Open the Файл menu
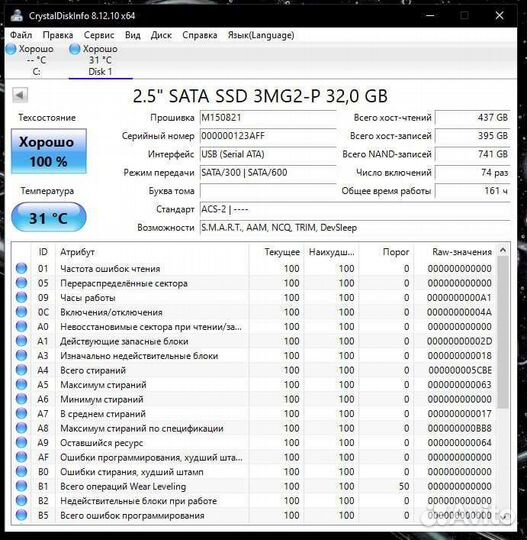 [x=21, y=35]
